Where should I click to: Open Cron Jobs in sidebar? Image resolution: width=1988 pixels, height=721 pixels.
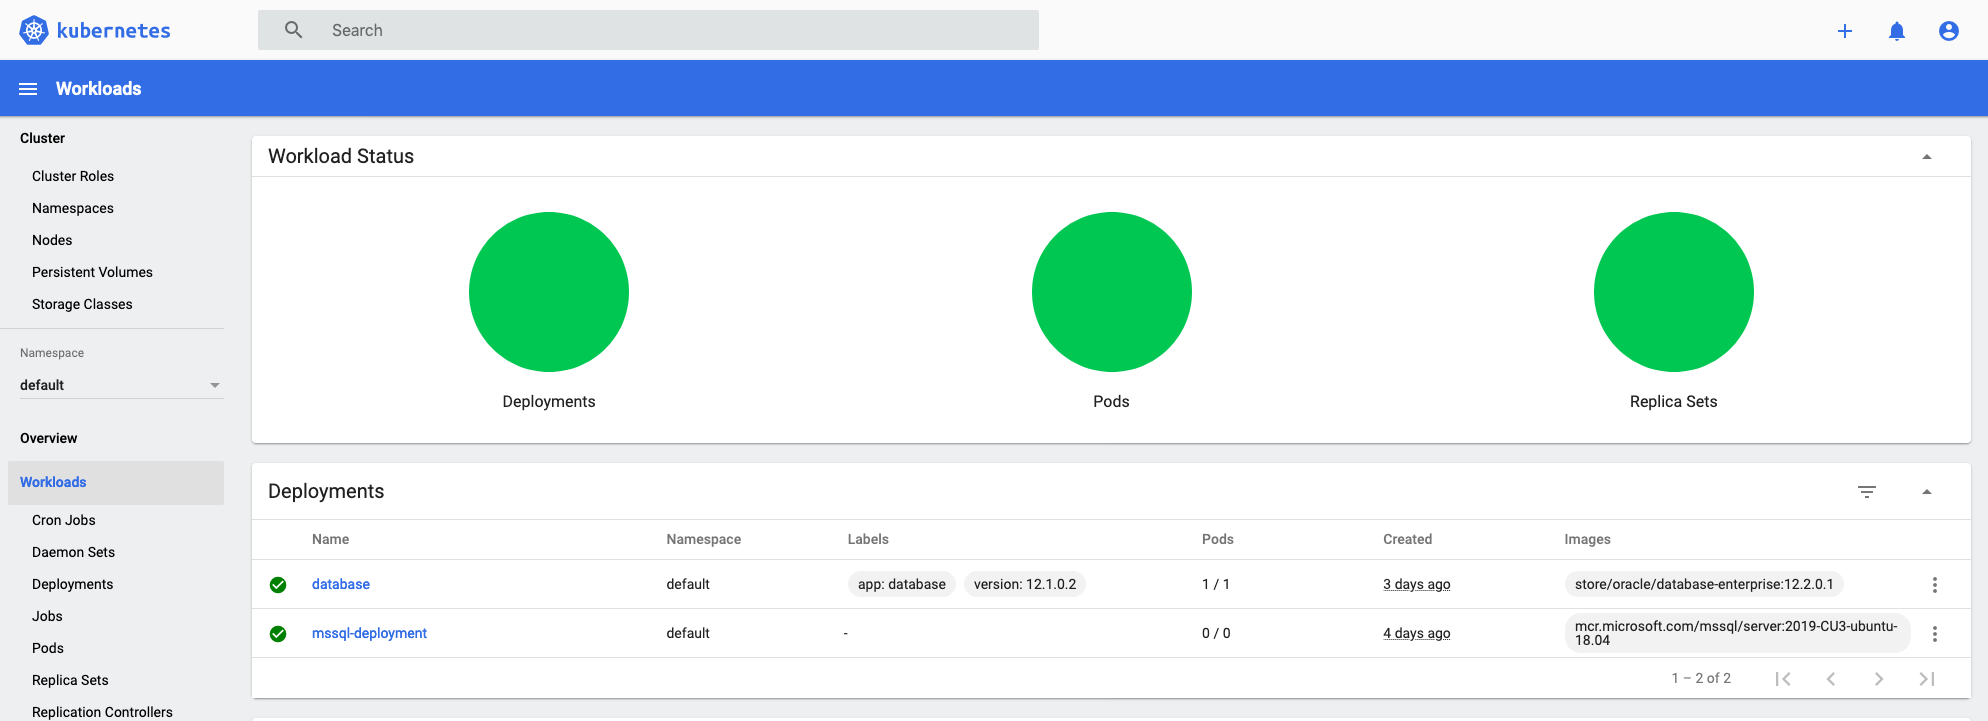pos(64,520)
